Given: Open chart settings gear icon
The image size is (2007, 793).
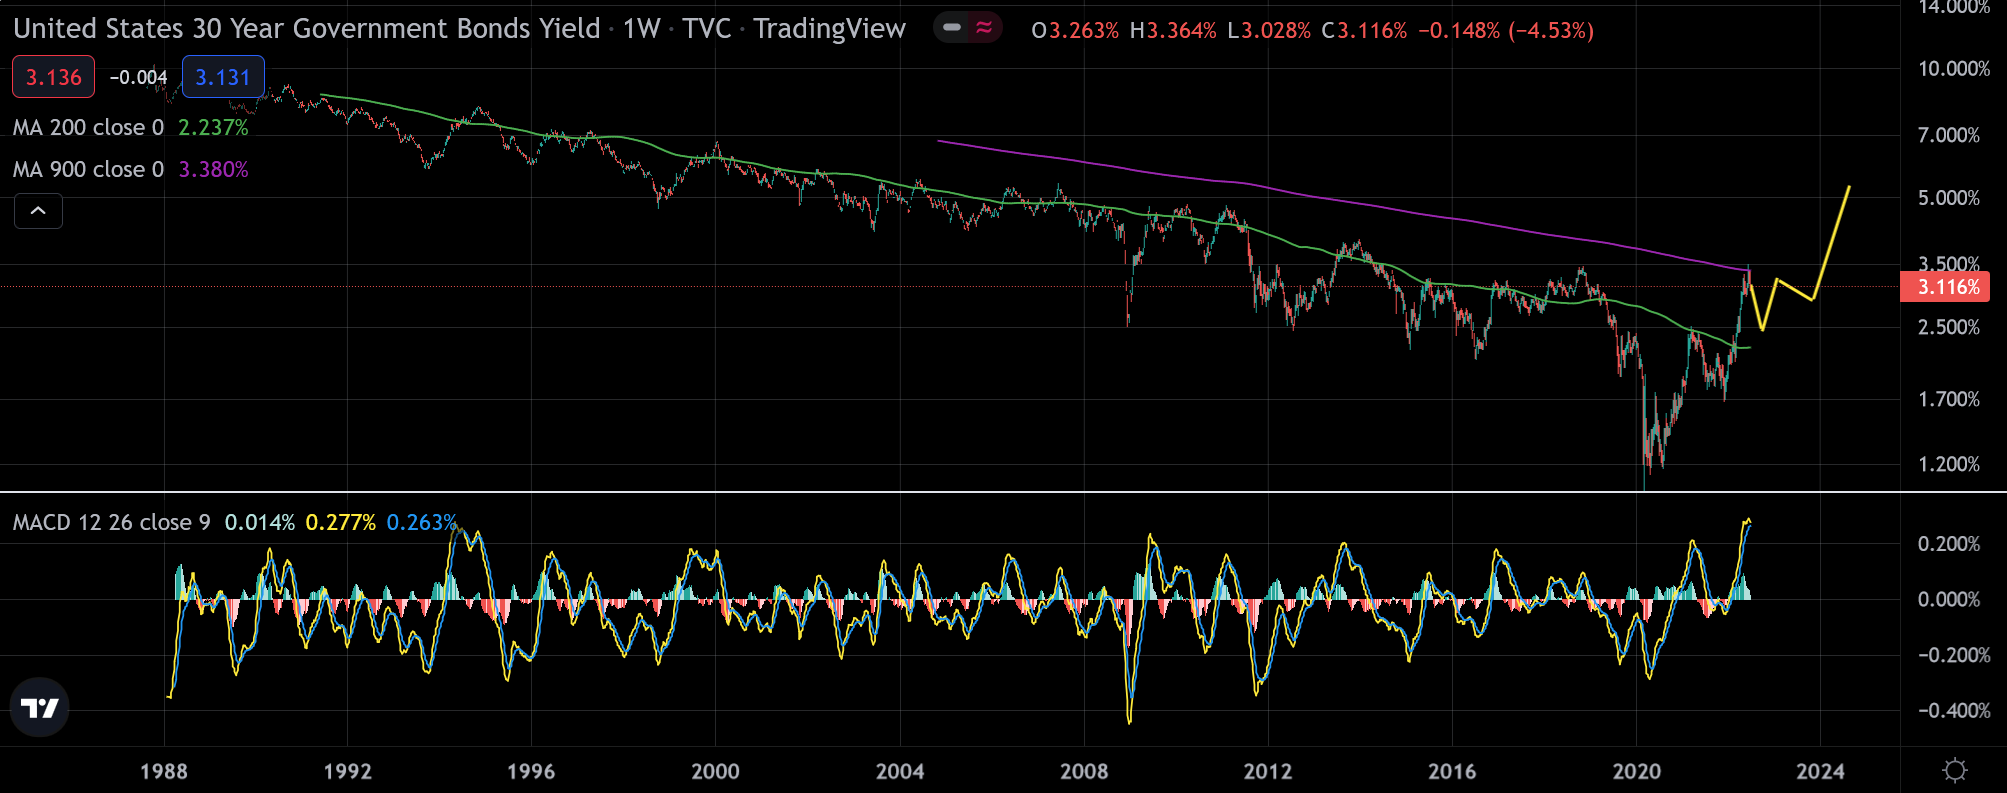Looking at the screenshot, I should point(1954,770).
